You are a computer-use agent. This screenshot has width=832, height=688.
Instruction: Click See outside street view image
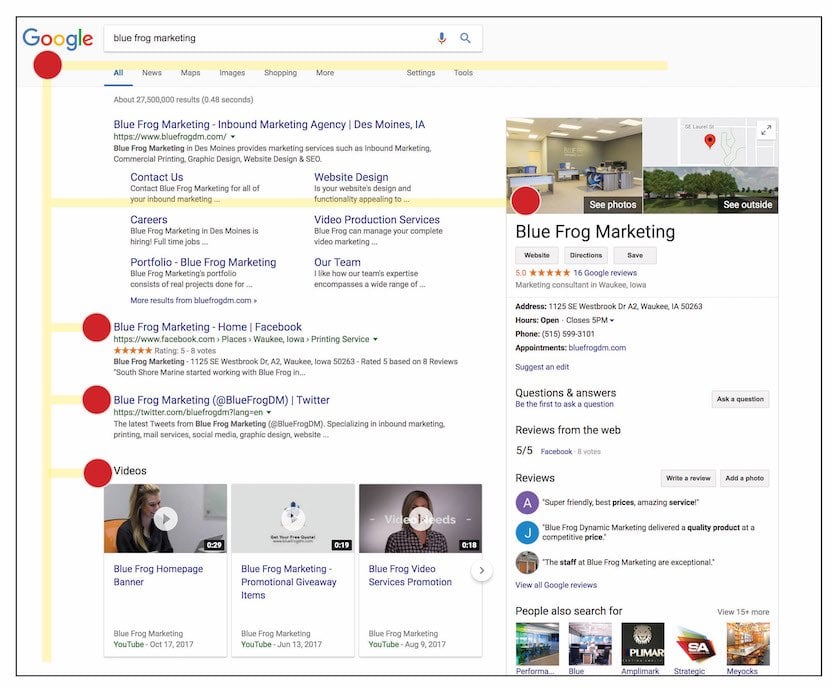747,205
